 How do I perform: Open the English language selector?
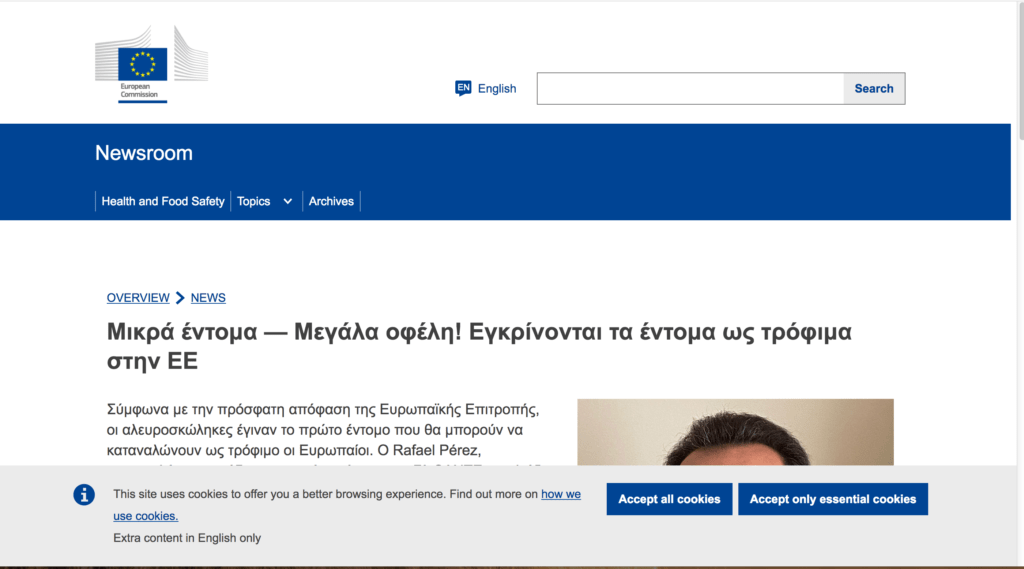point(485,88)
